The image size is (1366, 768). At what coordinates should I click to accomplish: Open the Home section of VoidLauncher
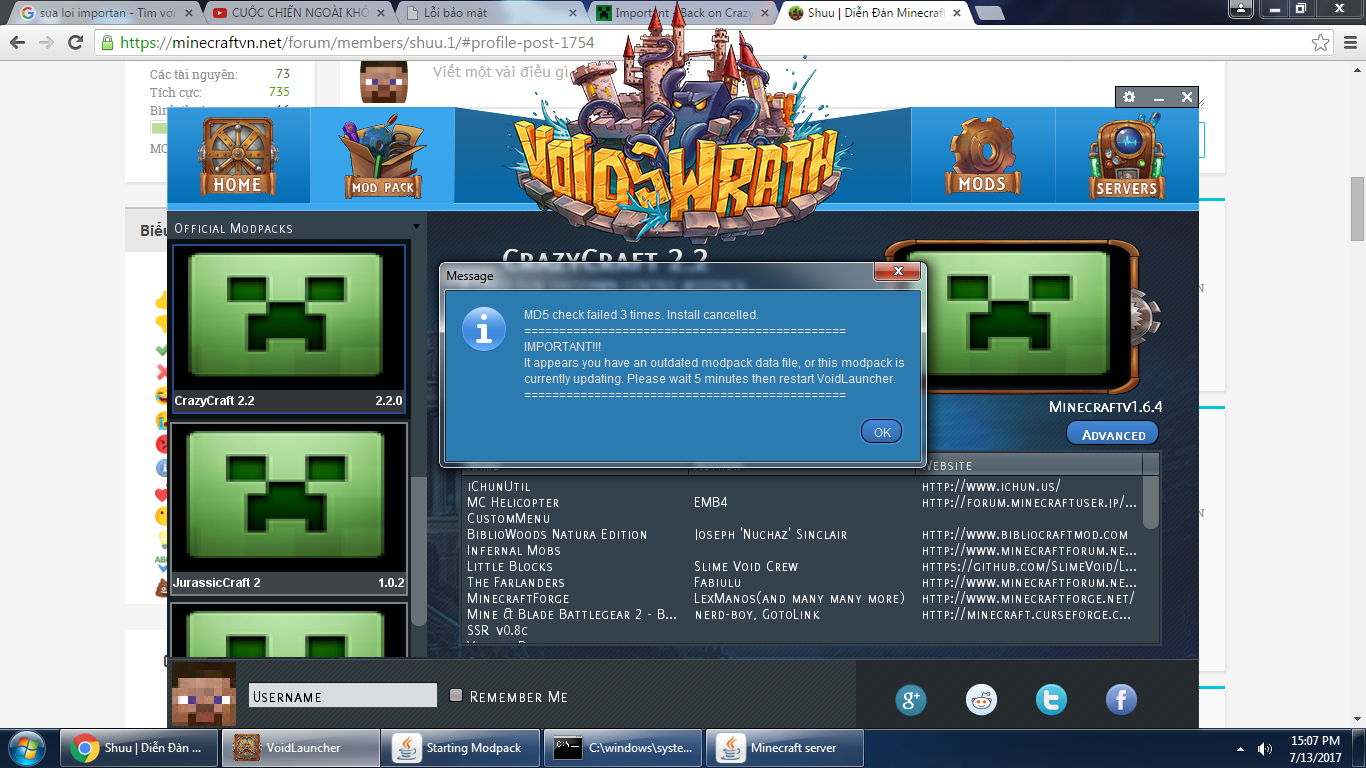[x=237, y=157]
